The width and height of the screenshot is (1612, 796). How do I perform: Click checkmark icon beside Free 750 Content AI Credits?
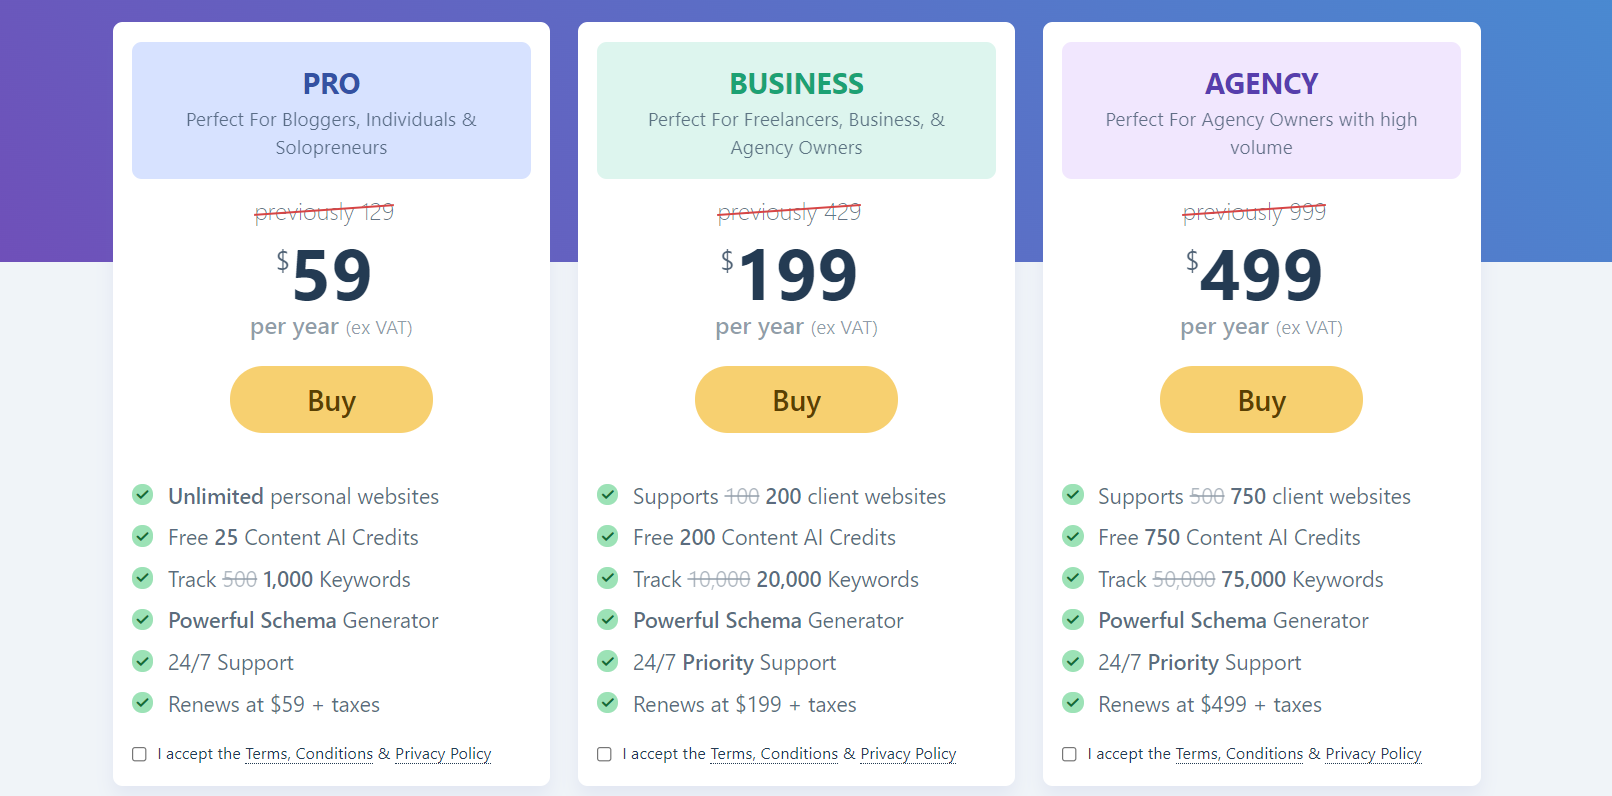[1073, 536]
